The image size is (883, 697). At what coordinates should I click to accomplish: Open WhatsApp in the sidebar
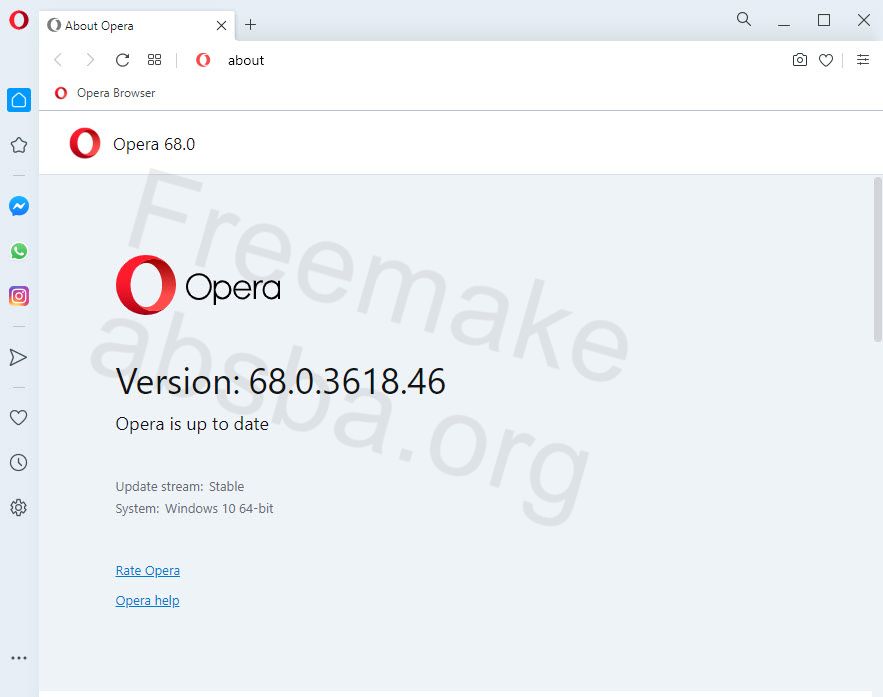click(19, 251)
